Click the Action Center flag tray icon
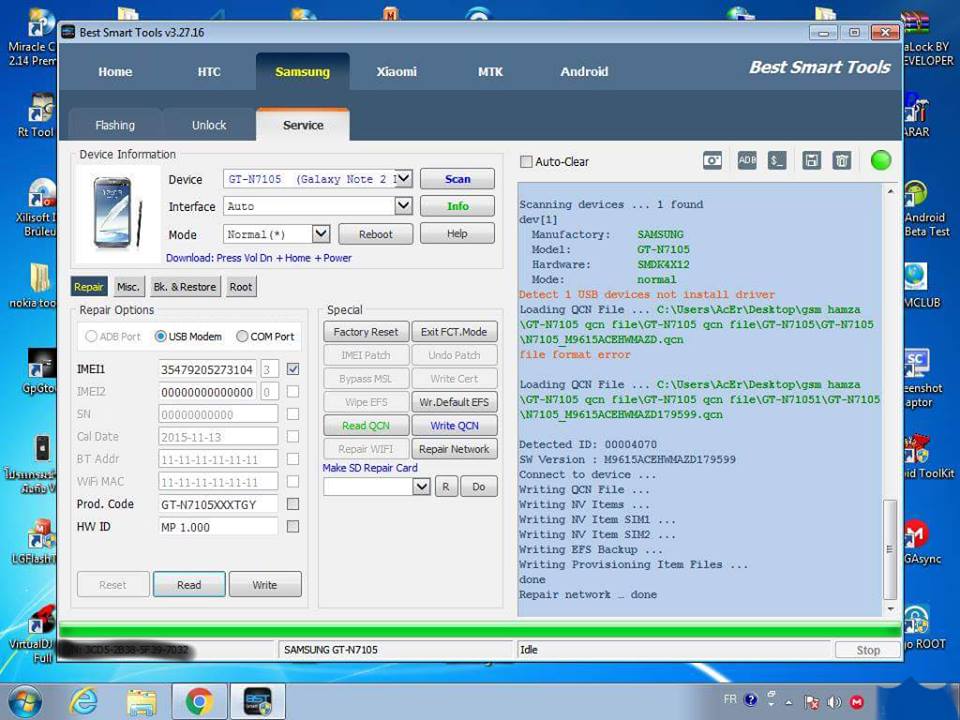Image resolution: width=960 pixels, height=720 pixels. pyautogui.click(x=812, y=702)
